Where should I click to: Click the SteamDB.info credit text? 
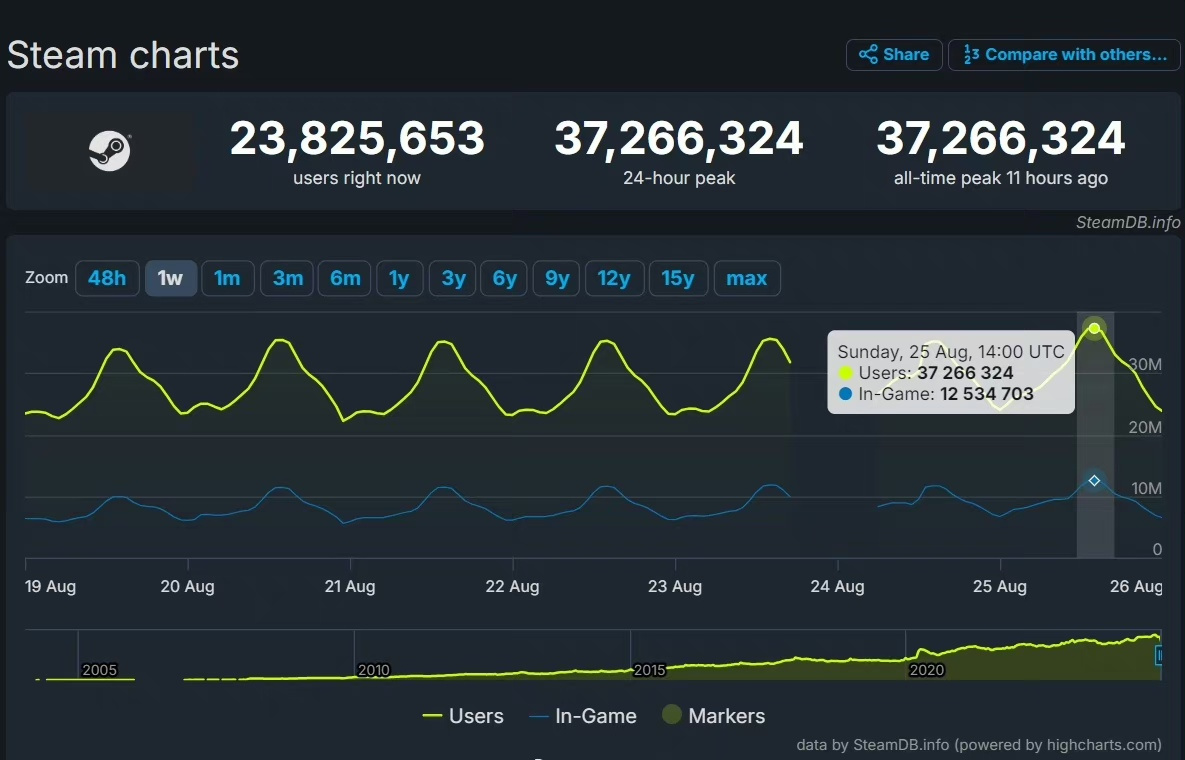(x=1128, y=222)
